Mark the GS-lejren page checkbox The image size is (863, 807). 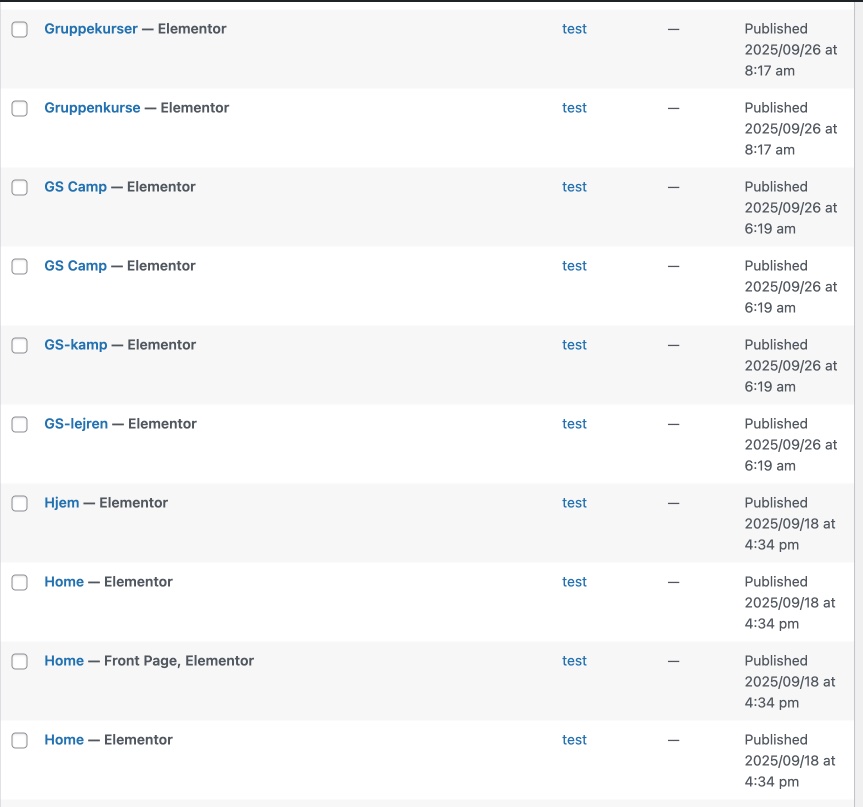(19, 425)
